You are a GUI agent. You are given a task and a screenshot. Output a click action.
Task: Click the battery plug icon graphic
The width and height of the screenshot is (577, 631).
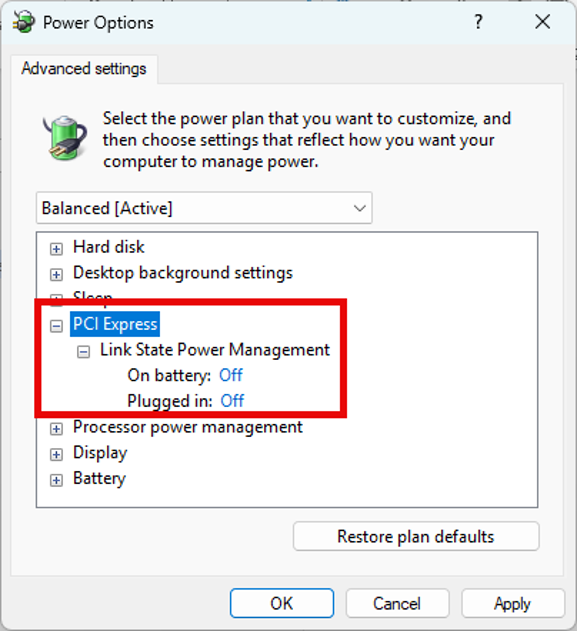65,138
